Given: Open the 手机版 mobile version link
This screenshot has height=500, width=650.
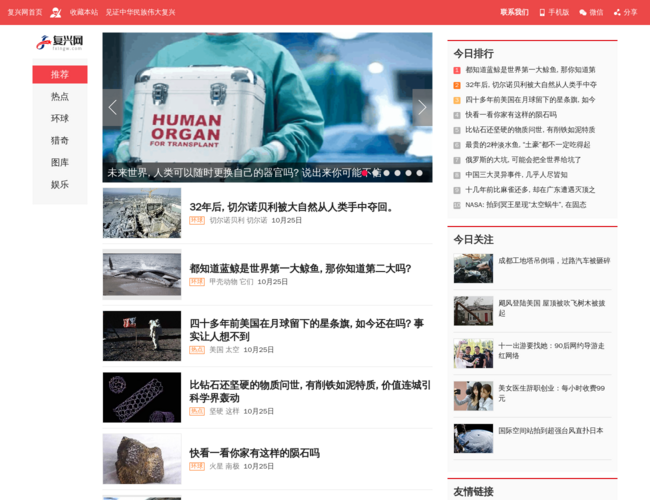Looking at the screenshot, I should pos(554,12).
